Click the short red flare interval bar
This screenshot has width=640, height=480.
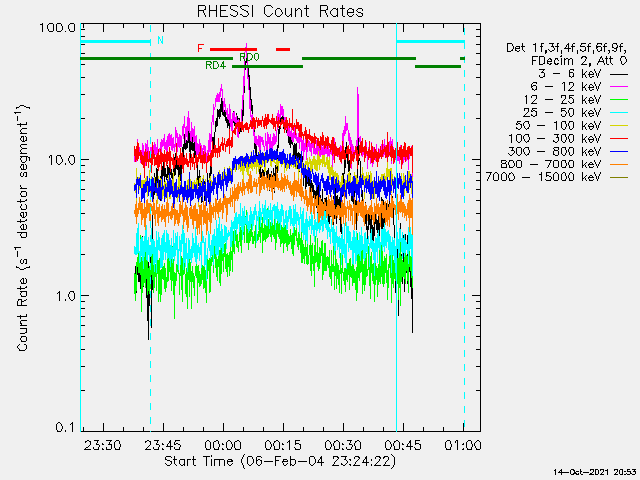click(283, 49)
